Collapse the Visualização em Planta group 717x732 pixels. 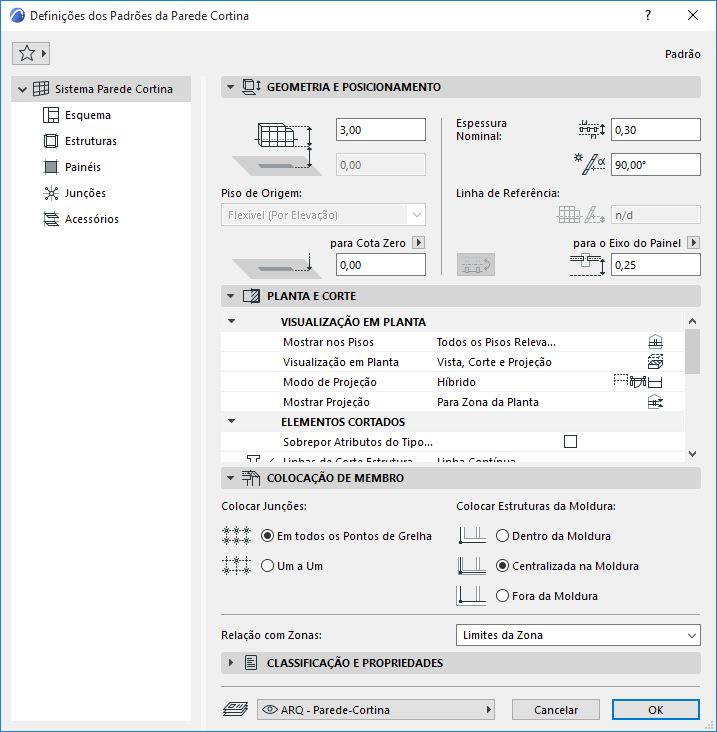[x=232, y=322]
